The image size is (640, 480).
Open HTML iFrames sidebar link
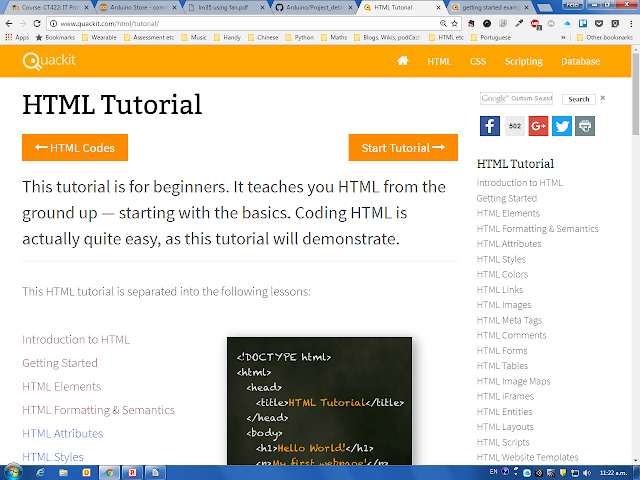pos(505,396)
